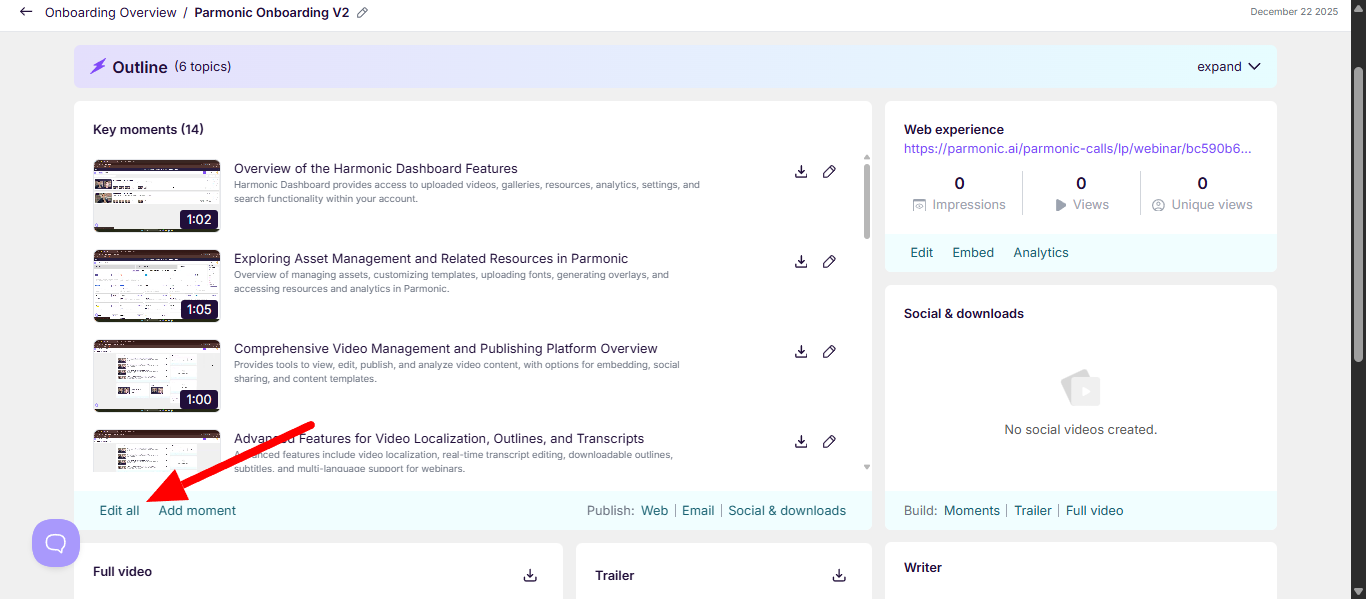Viewport: 1366px width, 599px height.
Task: Build Trailer
Action: 1033,511
